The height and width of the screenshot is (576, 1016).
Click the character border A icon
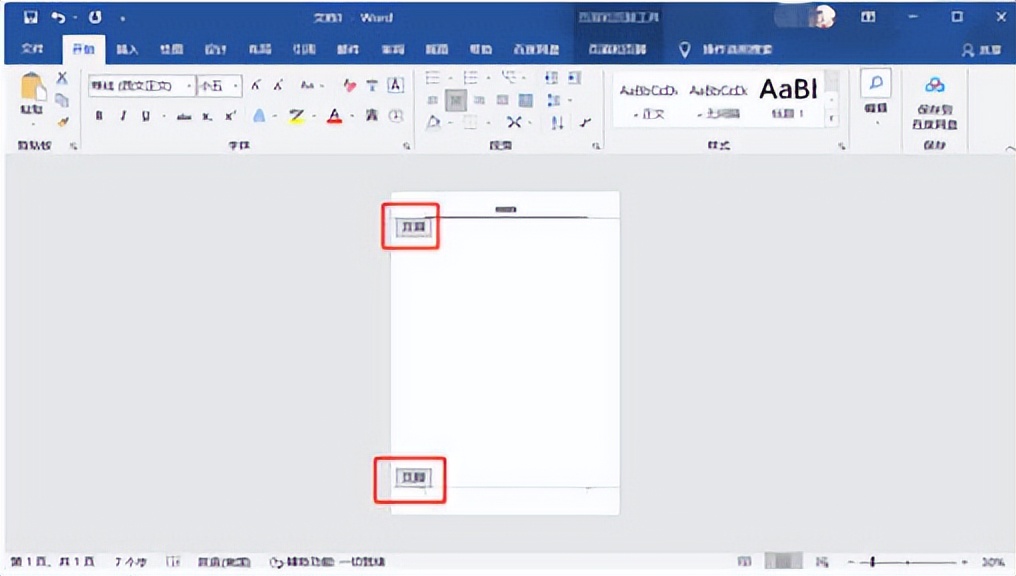tap(395, 85)
